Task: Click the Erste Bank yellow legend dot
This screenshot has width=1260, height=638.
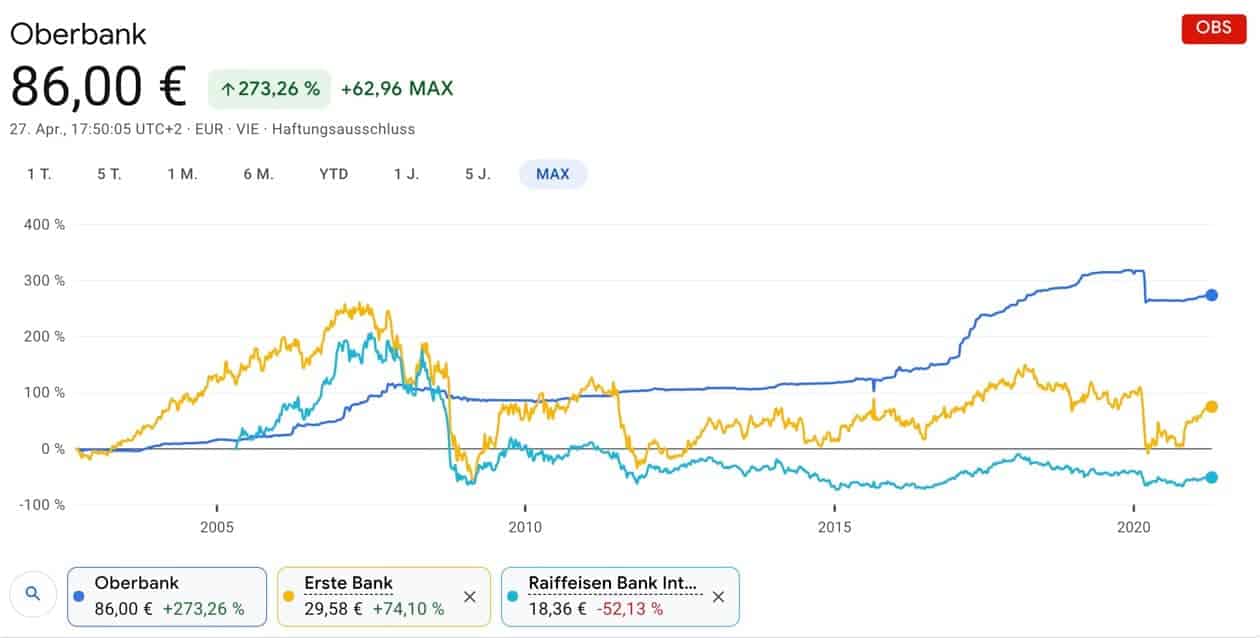Action: [x=288, y=596]
